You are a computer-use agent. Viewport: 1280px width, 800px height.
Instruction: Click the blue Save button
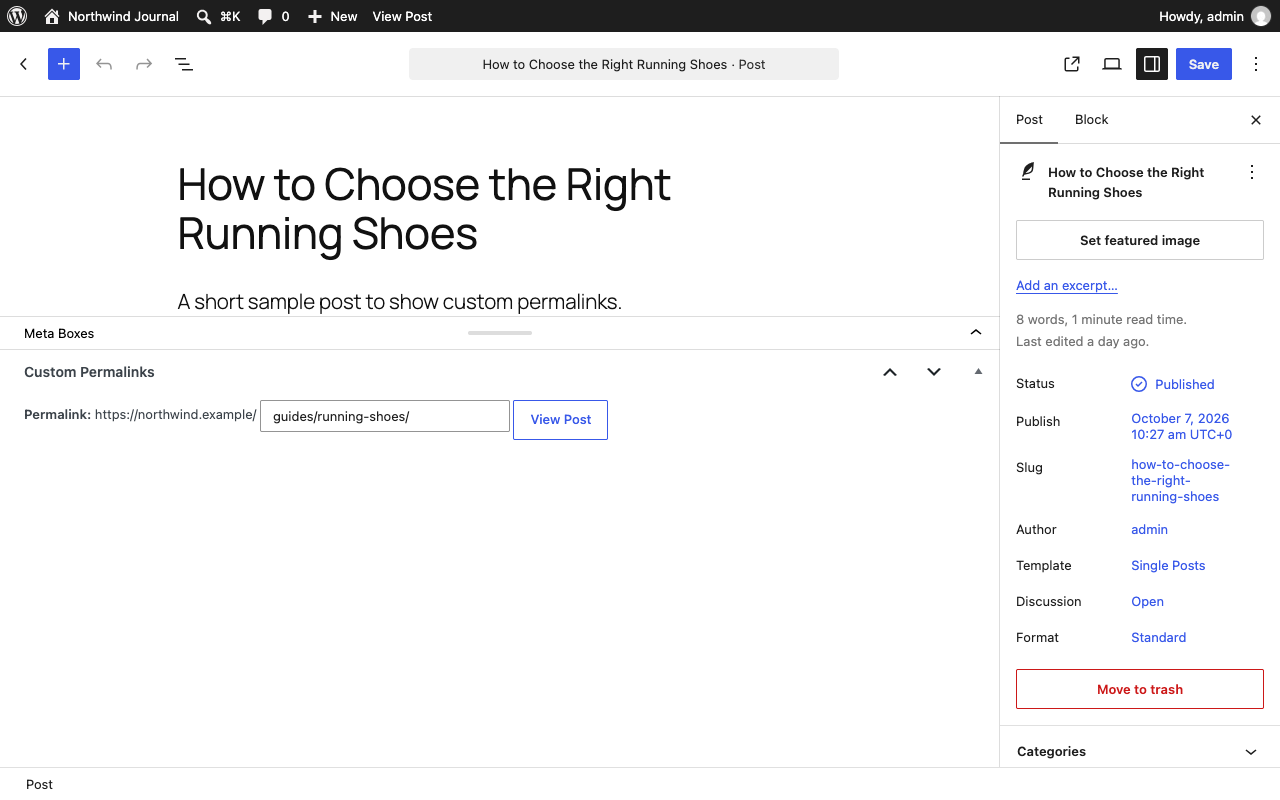[1204, 64]
